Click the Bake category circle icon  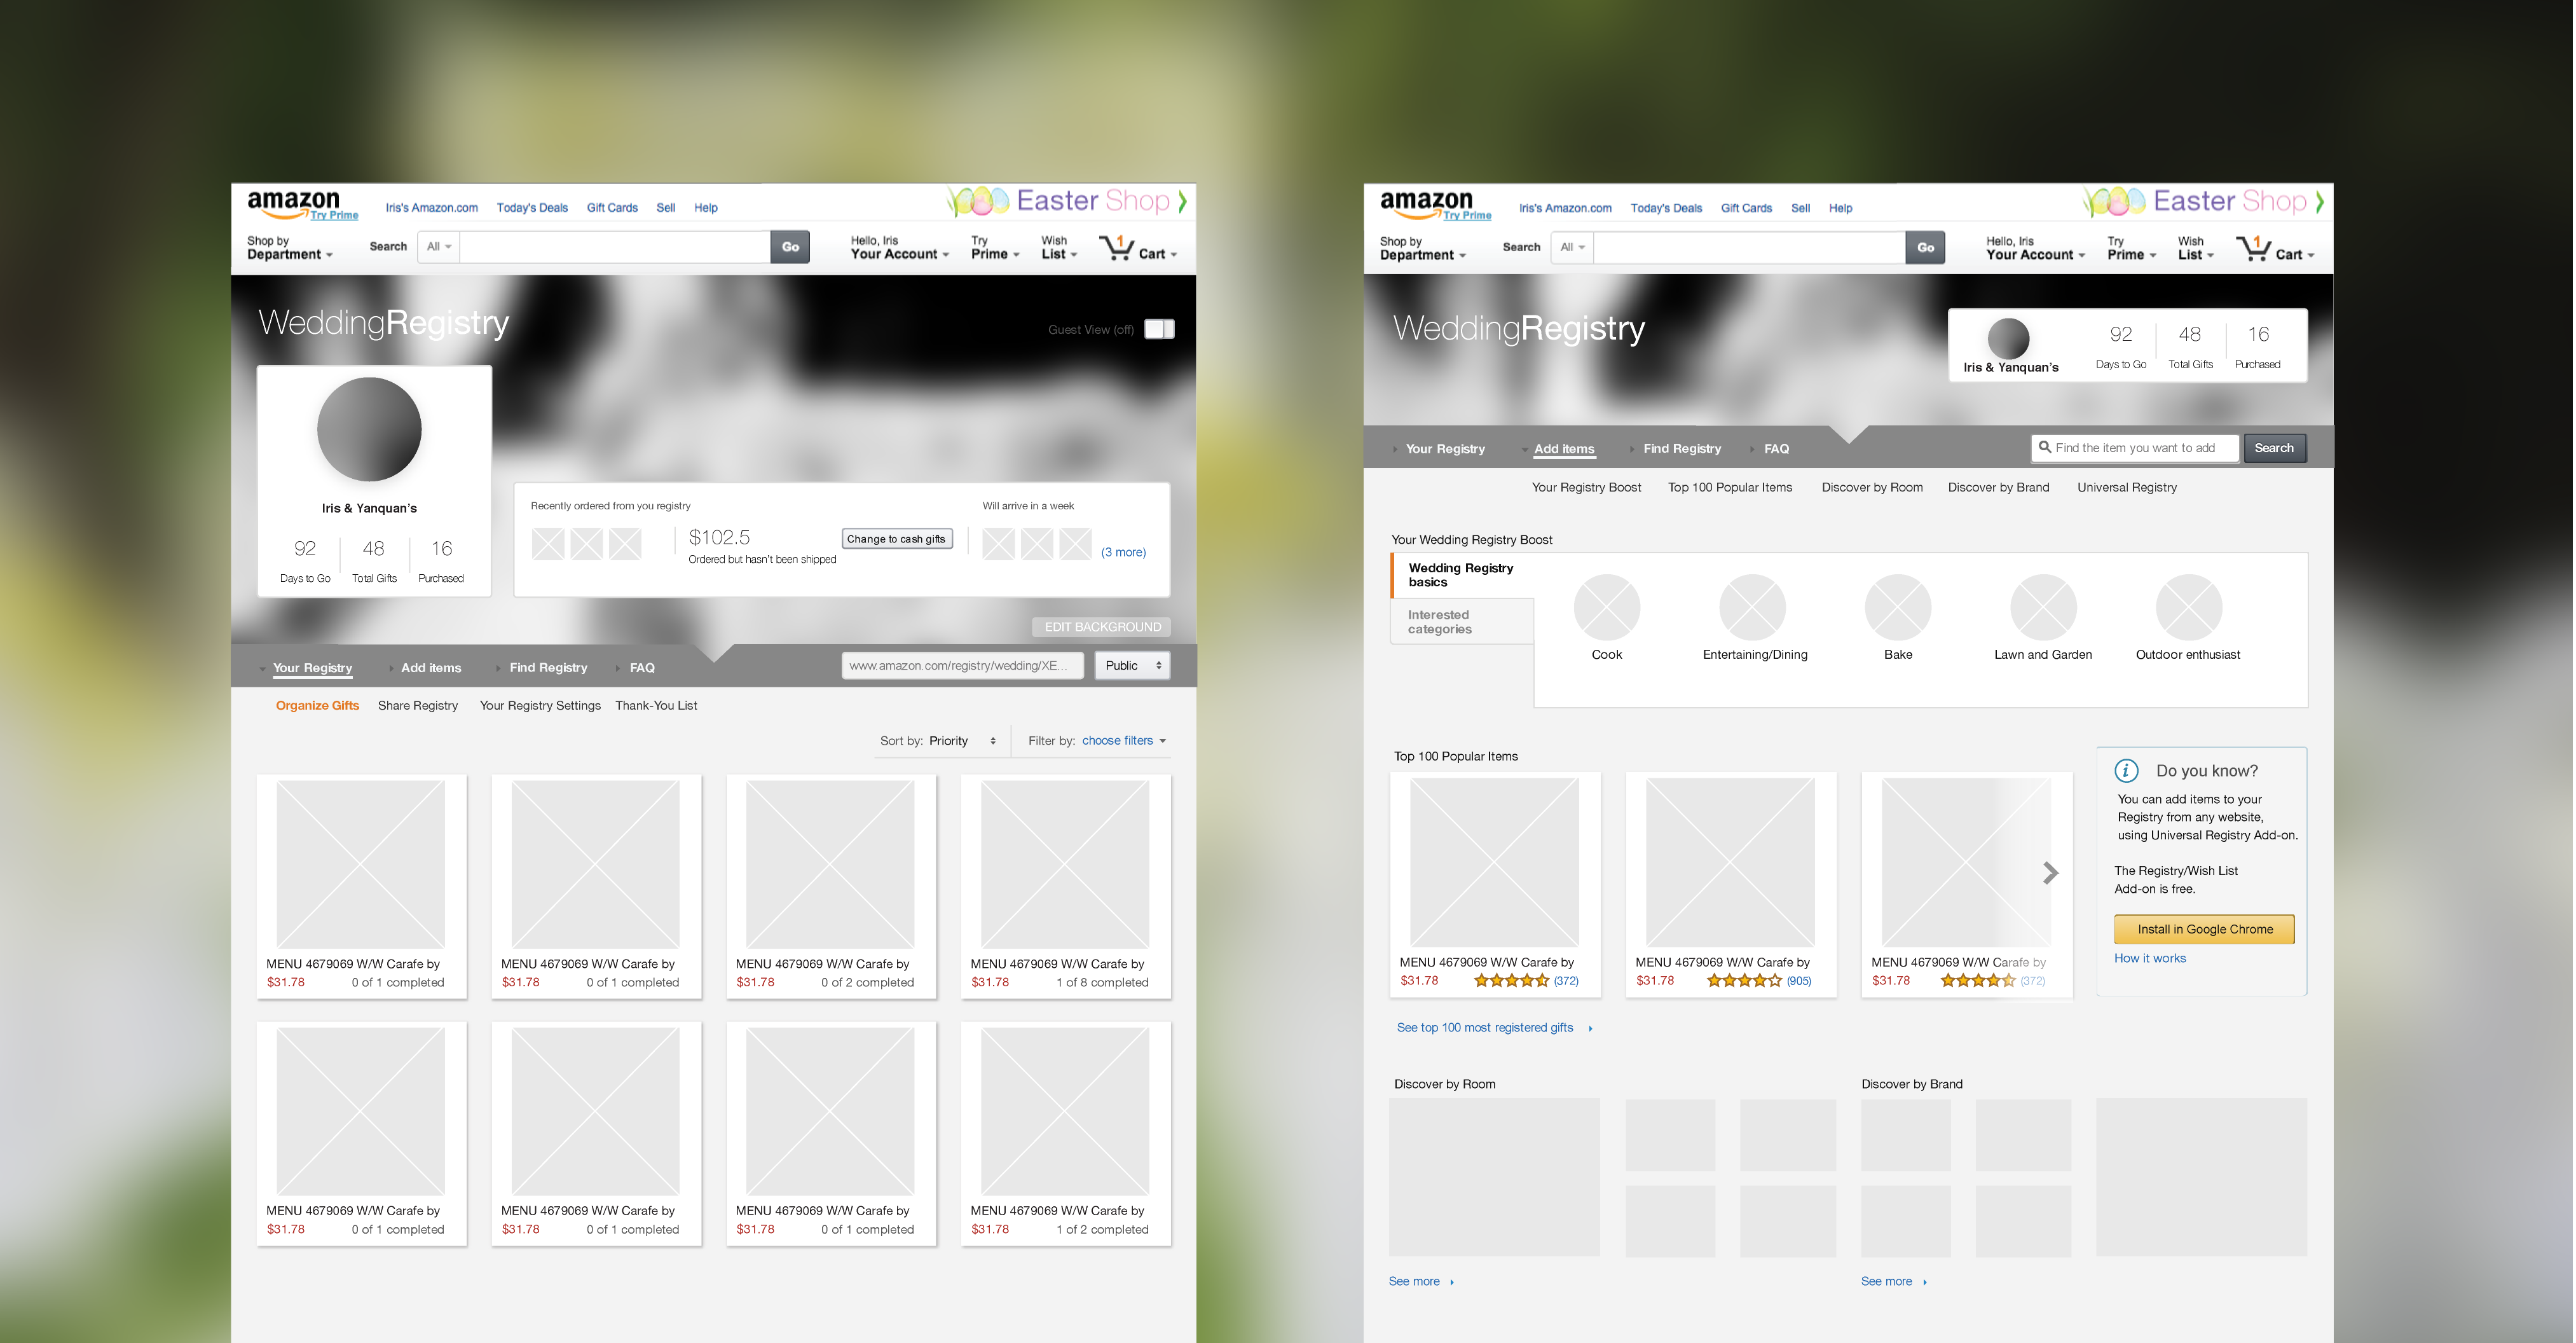[1897, 607]
